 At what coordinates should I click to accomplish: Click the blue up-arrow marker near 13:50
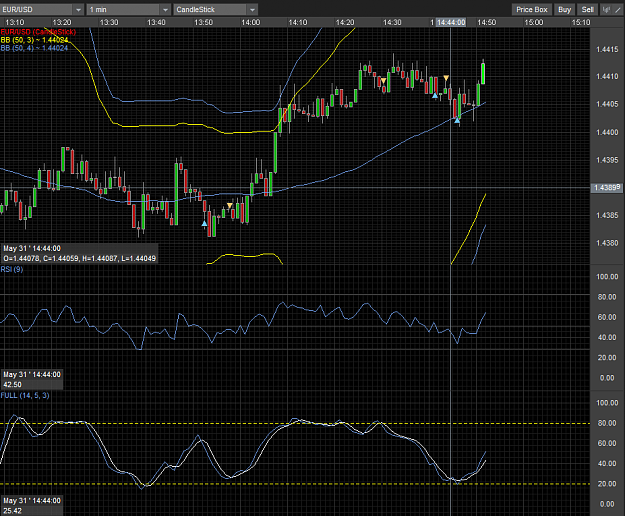[x=204, y=224]
